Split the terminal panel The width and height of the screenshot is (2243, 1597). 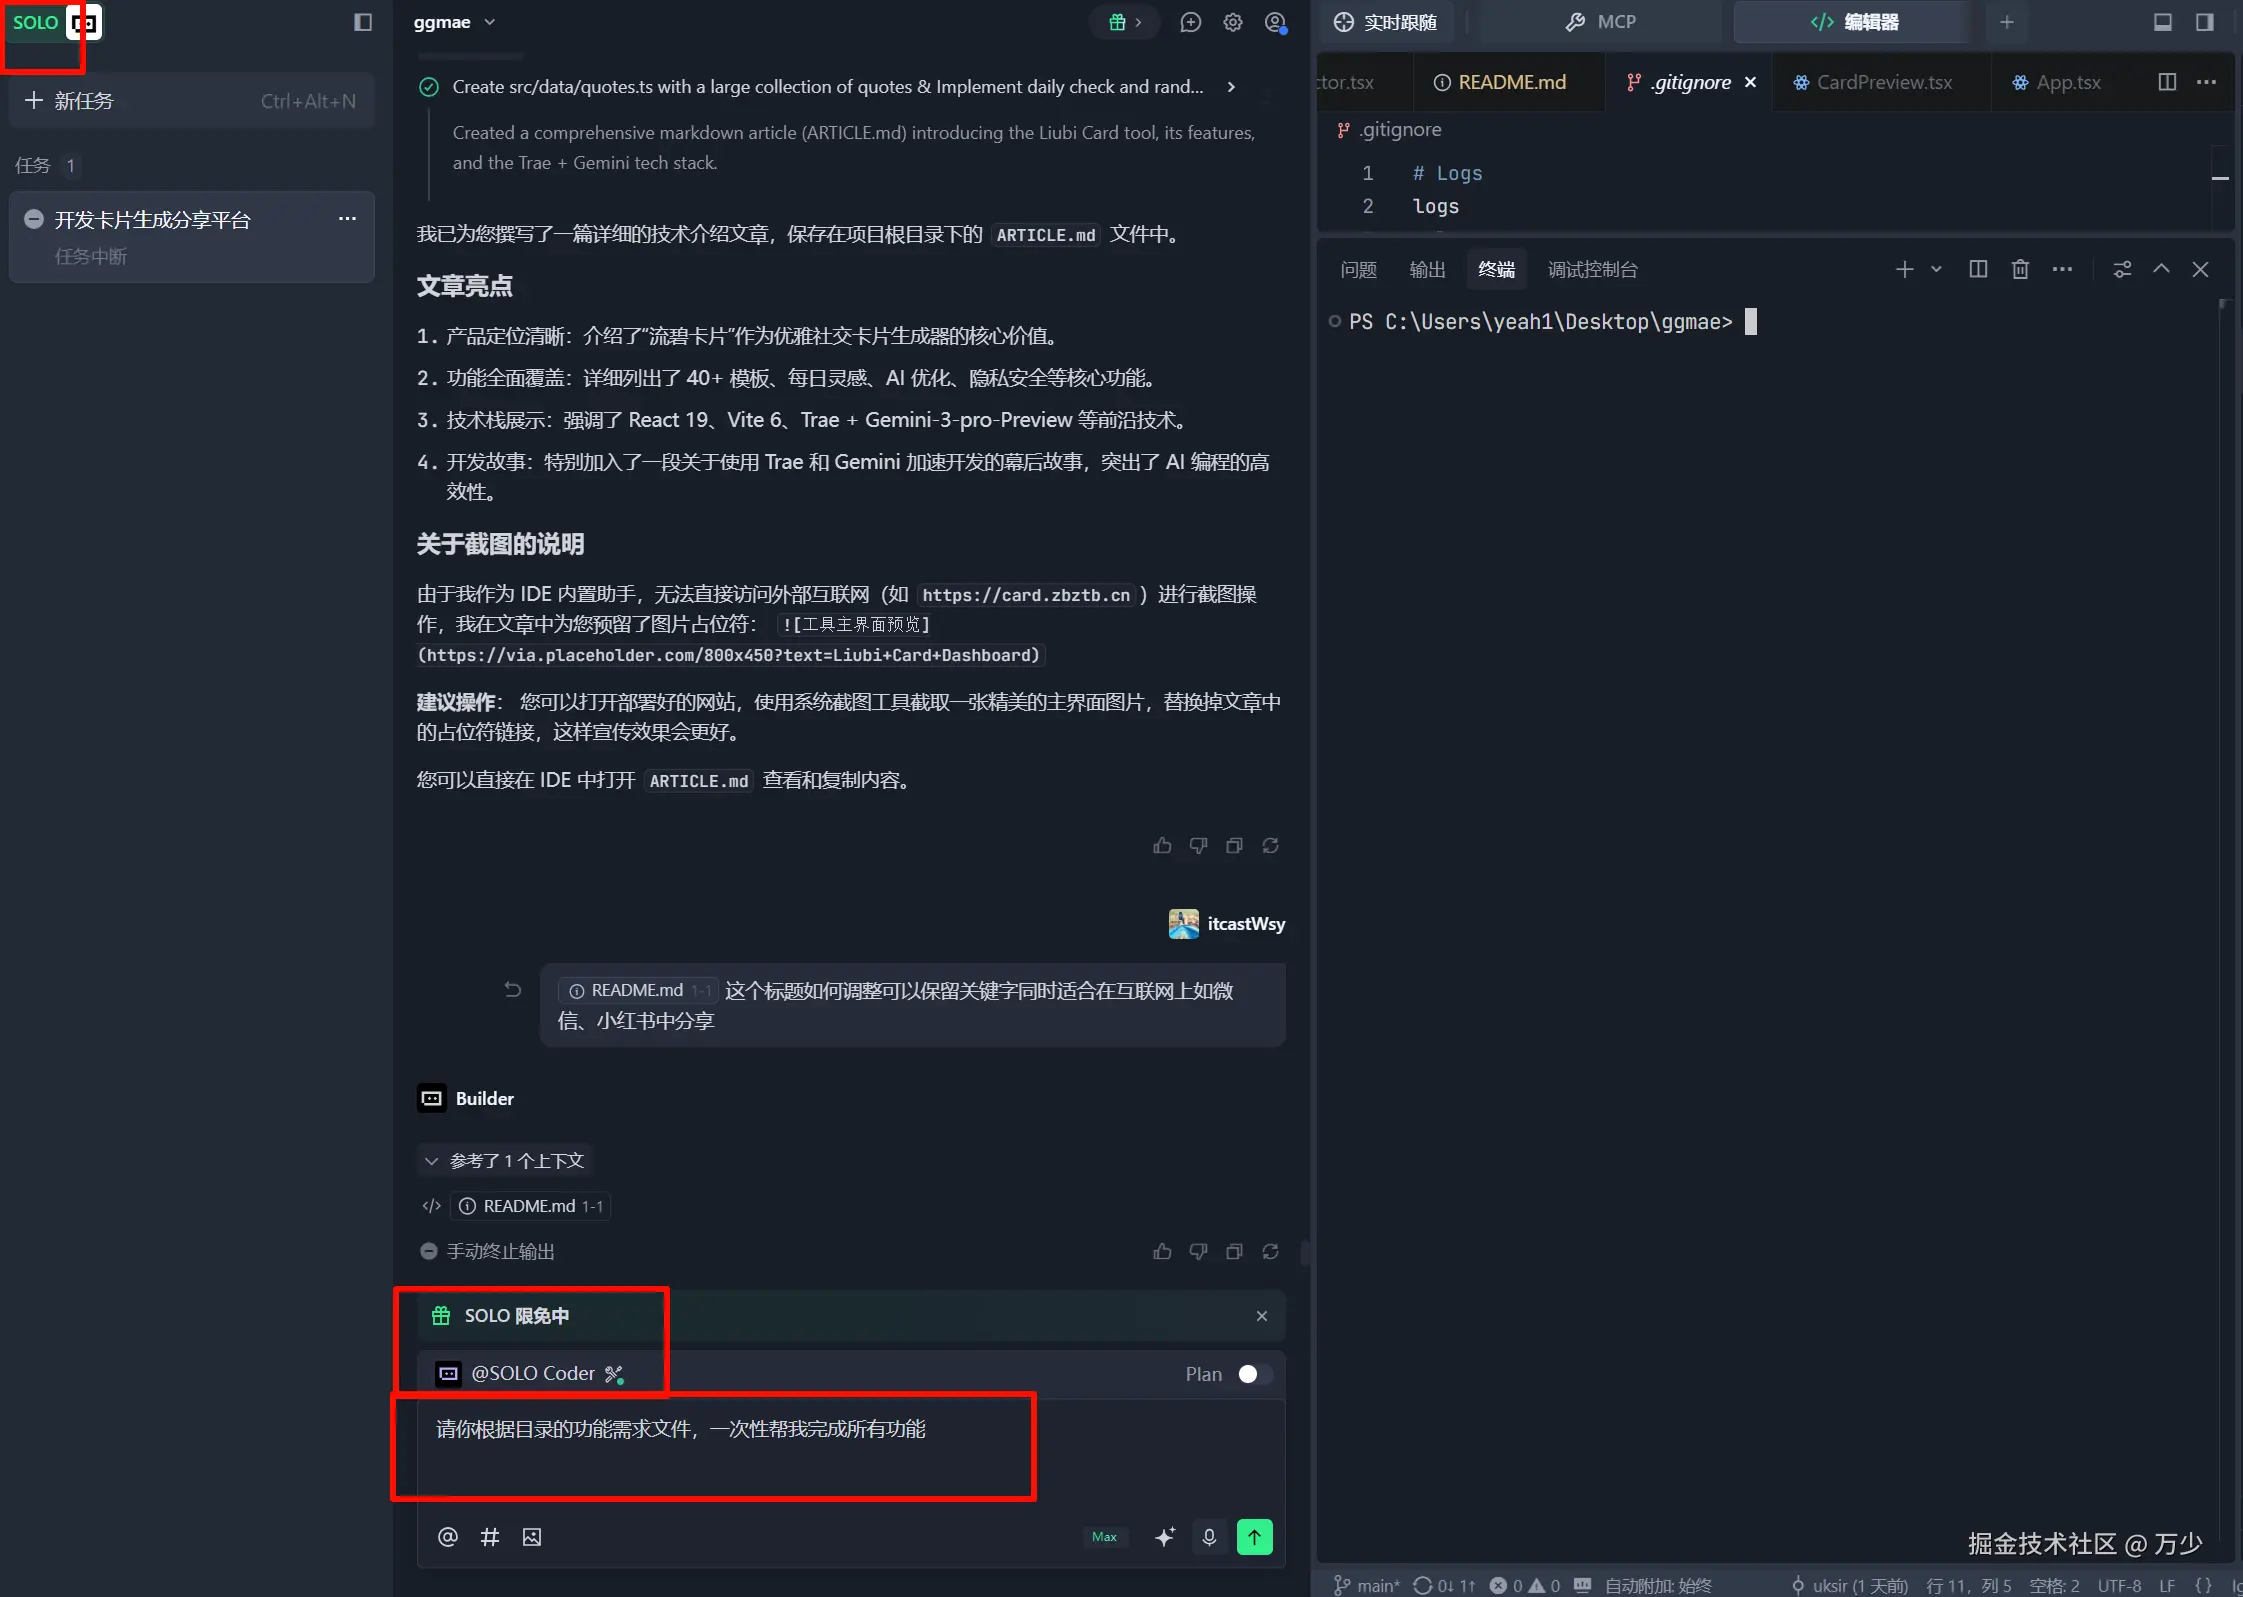[x=1977, y=269]
